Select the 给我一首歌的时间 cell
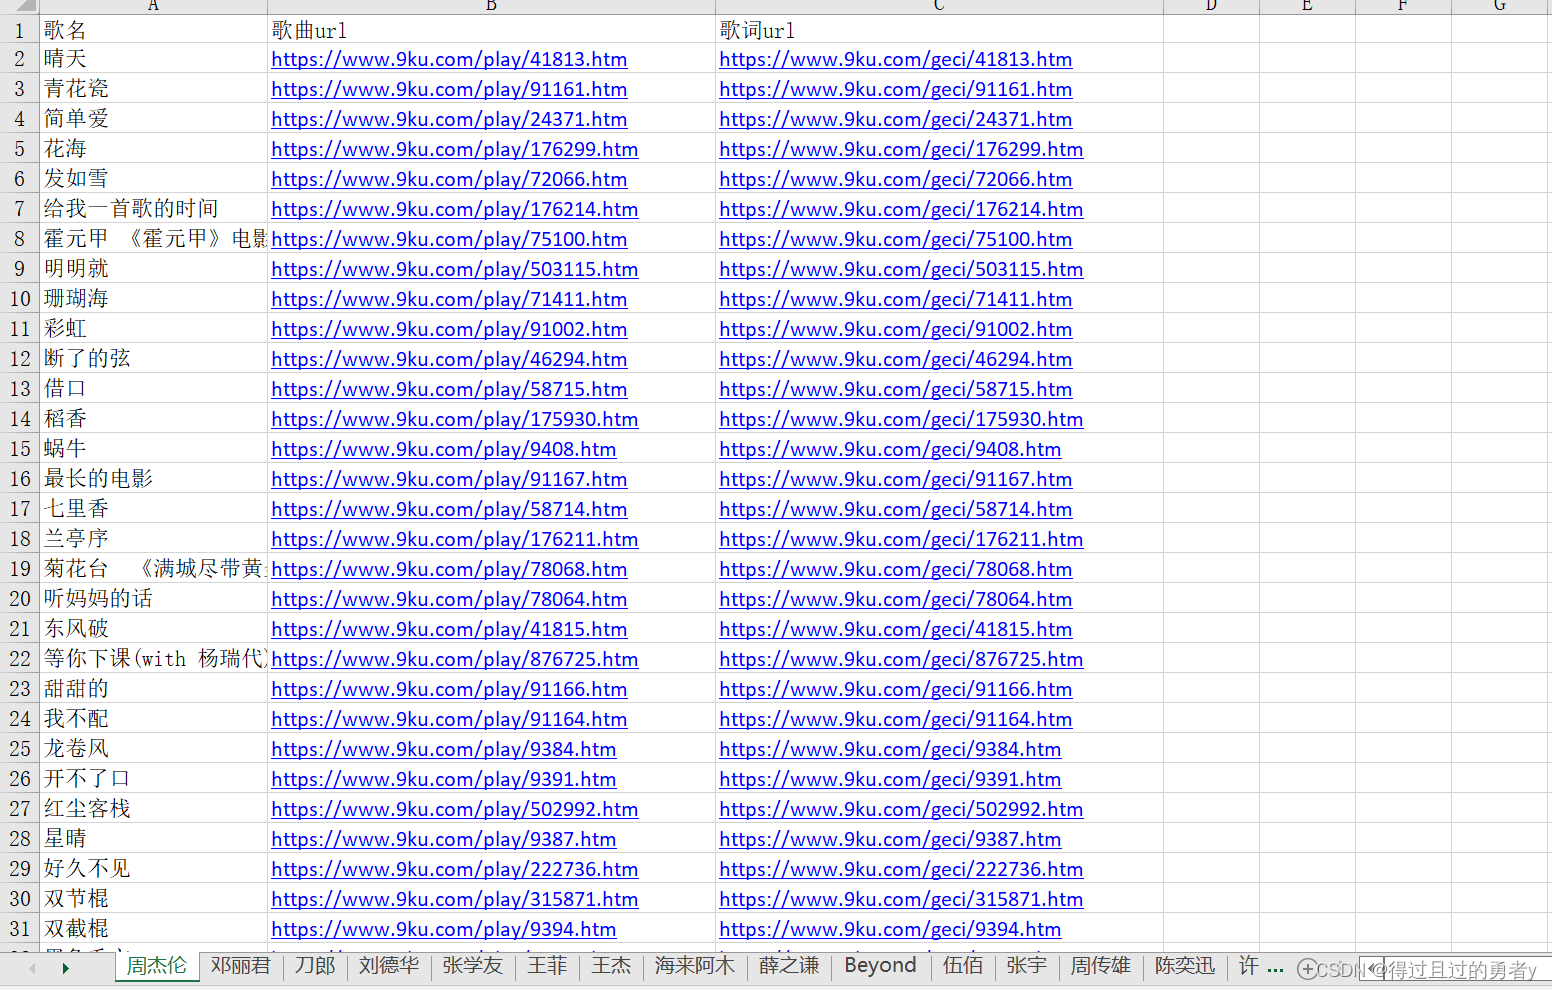Viewport: 1552px width, 990px height. (154, 208)
